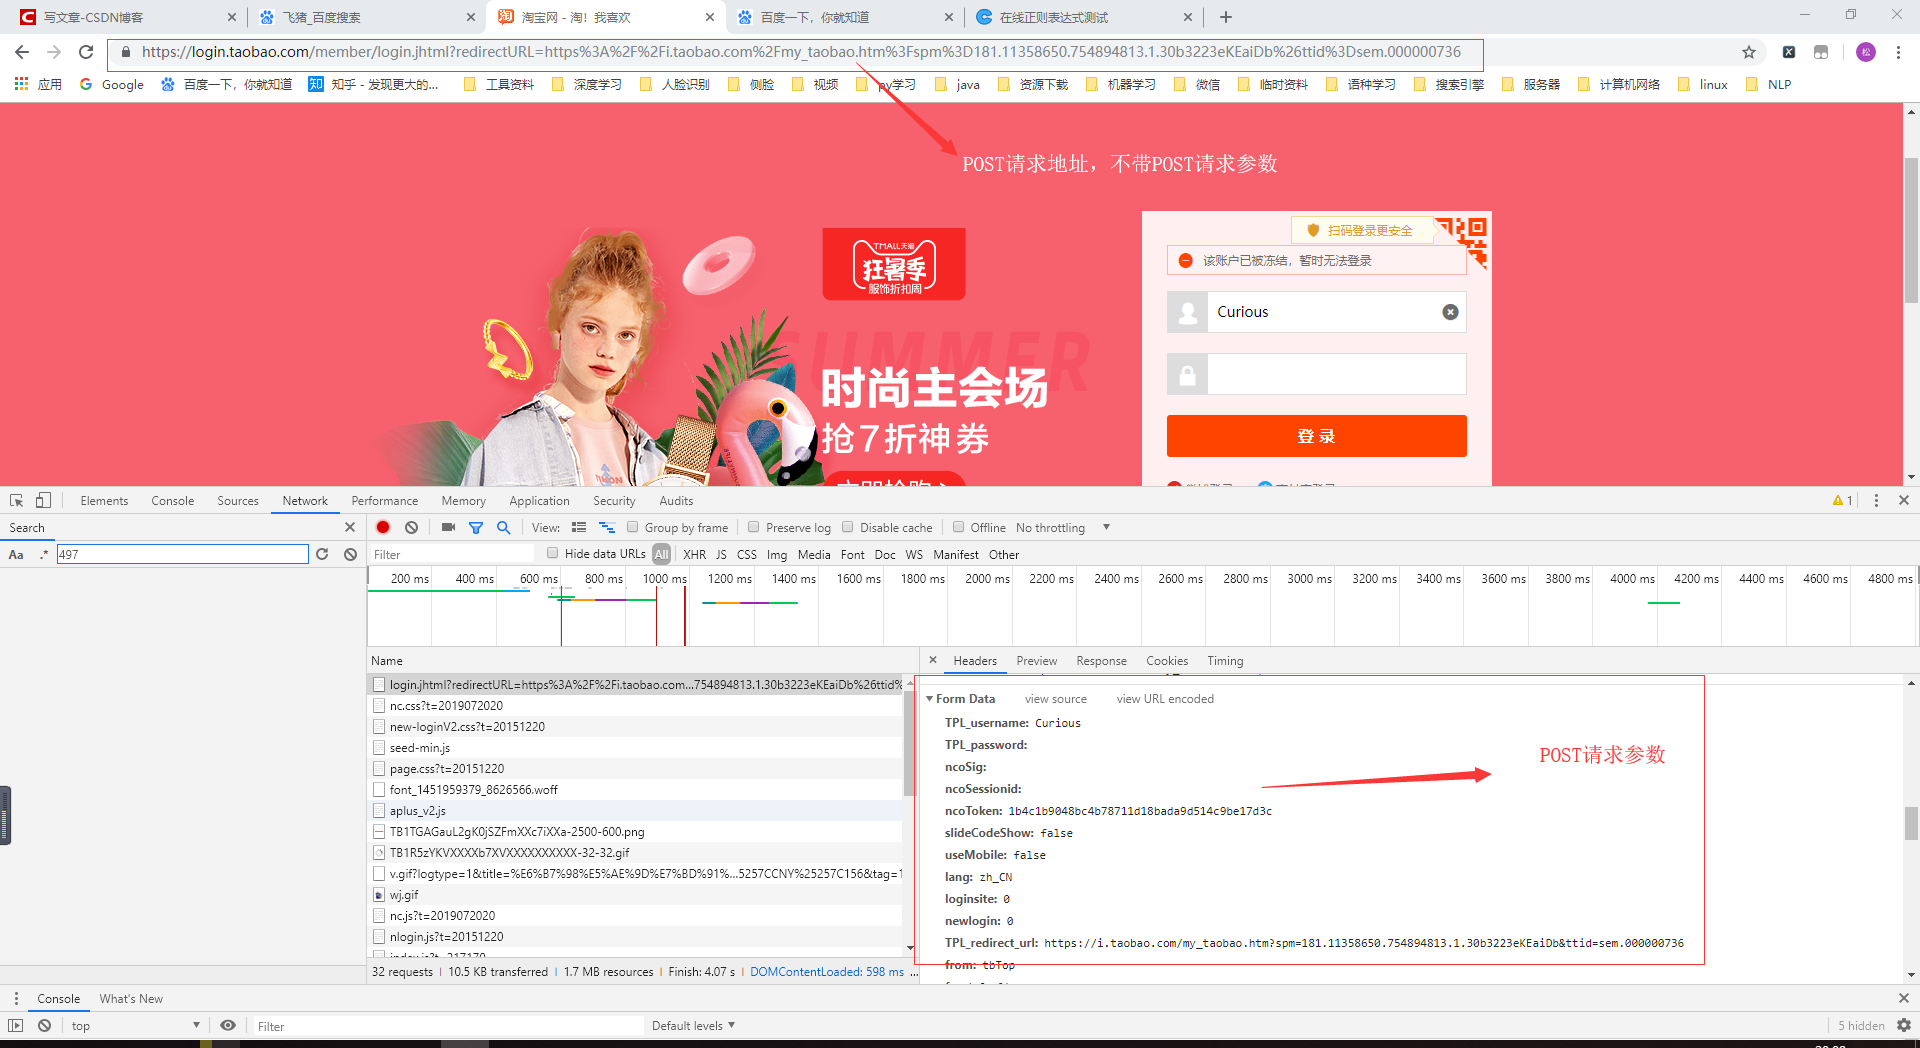
Task: Collapse the Form Data section
Action: [929, 698]
